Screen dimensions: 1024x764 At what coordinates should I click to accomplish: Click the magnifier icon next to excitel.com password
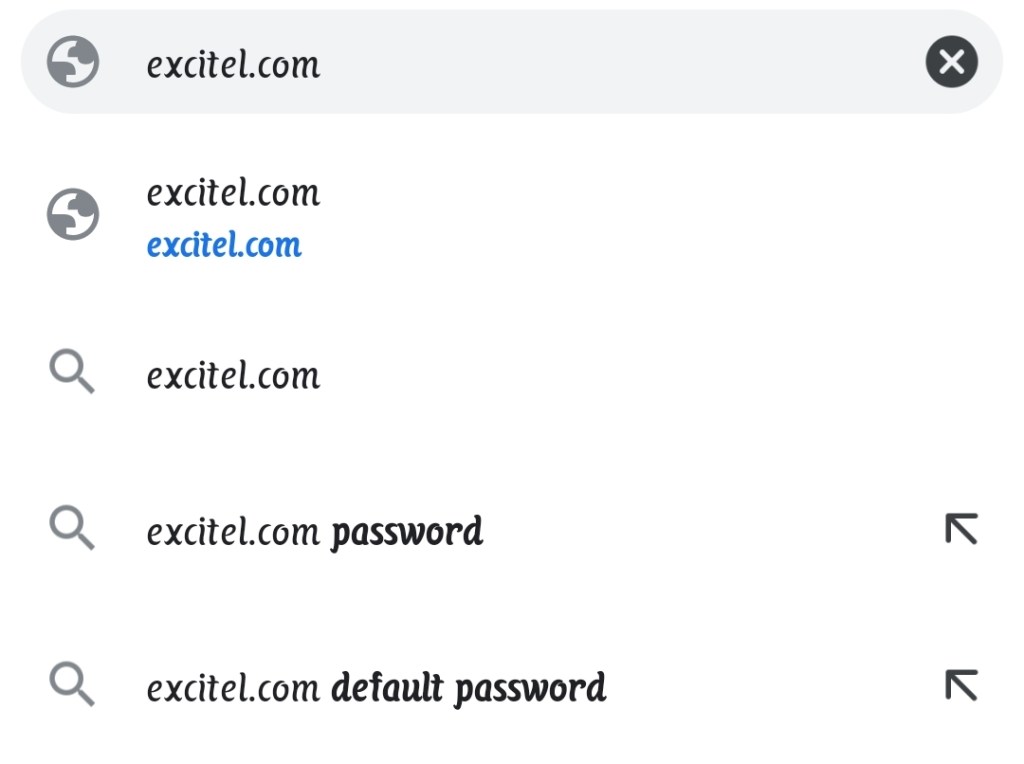72,529
